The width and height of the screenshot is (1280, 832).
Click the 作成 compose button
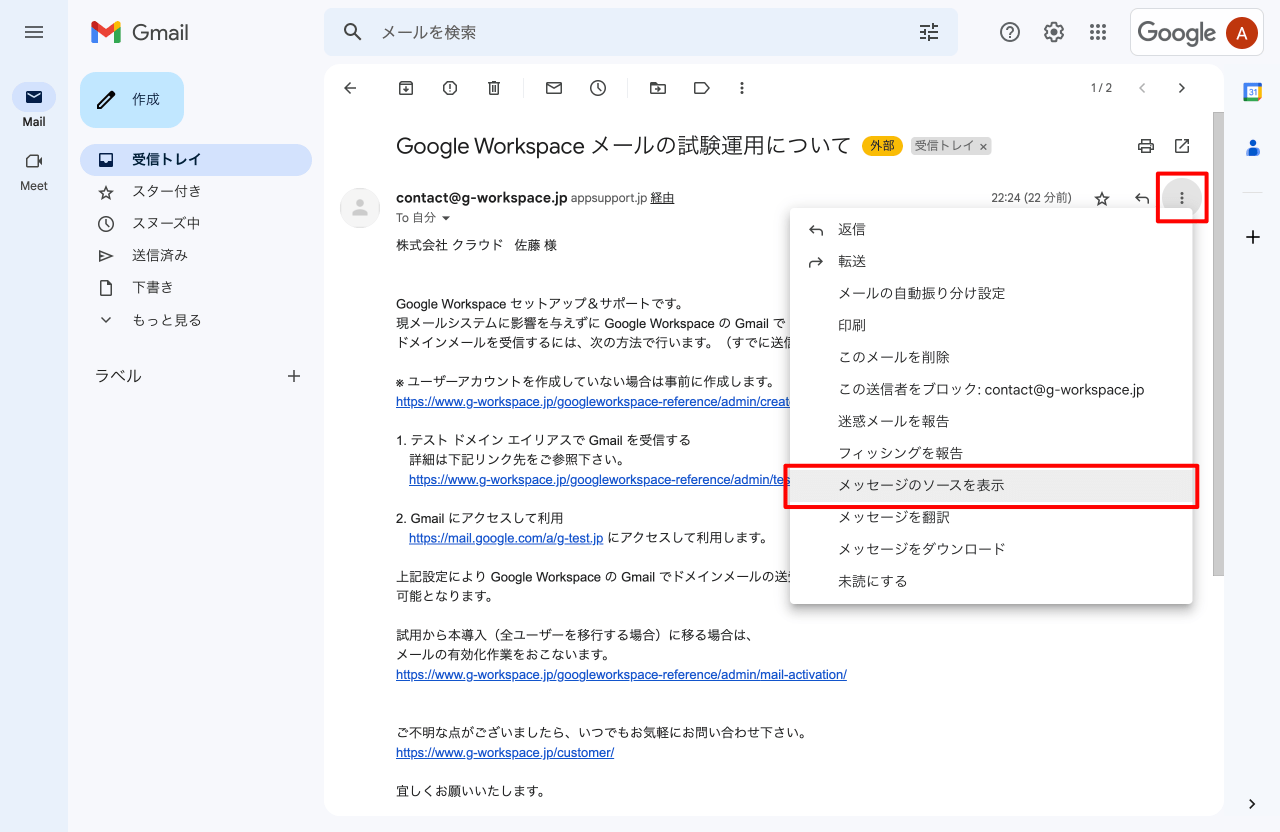[132, 100]
